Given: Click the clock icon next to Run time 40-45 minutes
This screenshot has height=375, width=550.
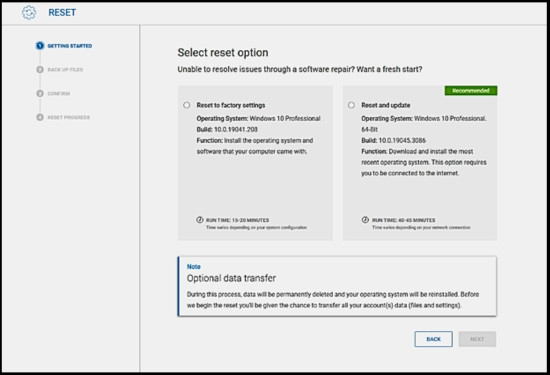Looking at the screenshot, I should (x=365, y=220).
